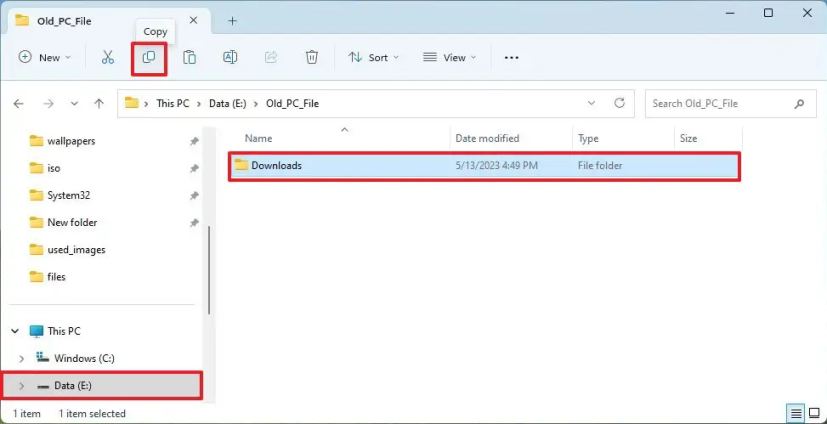Select This PC in navigation pane
The image size is (827, 424).
pyautogui.click(x=64, y=331)
